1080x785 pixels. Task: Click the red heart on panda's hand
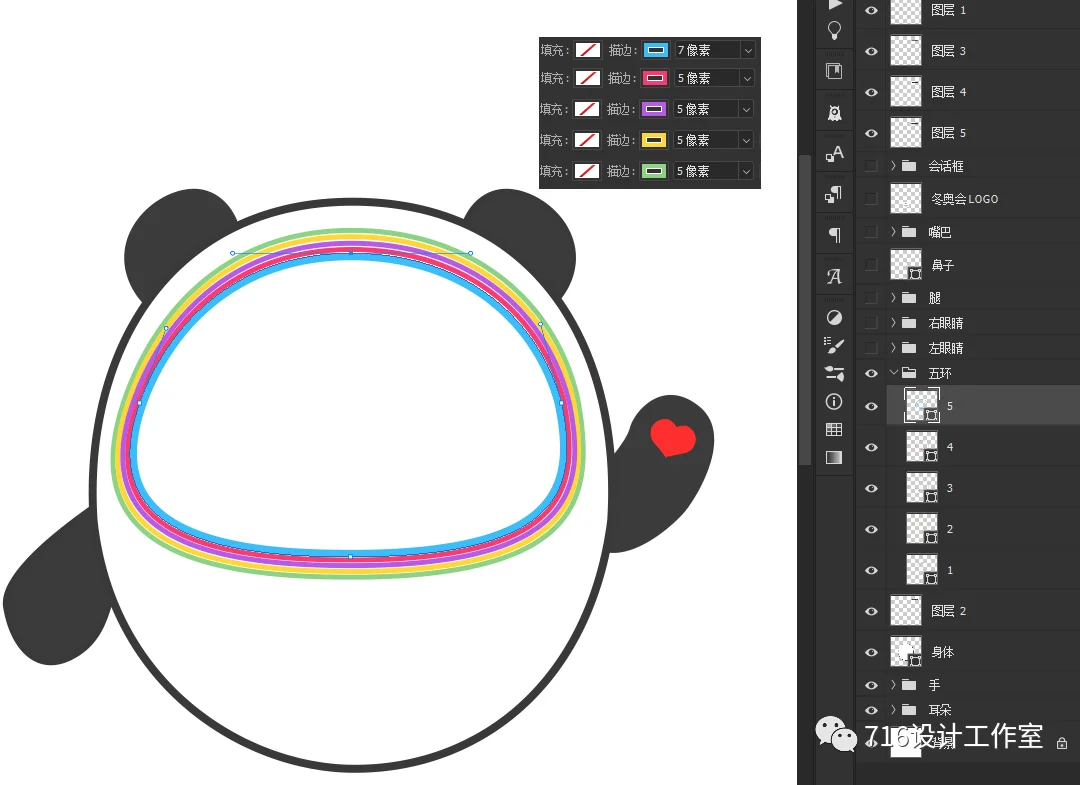pos(673,437)
